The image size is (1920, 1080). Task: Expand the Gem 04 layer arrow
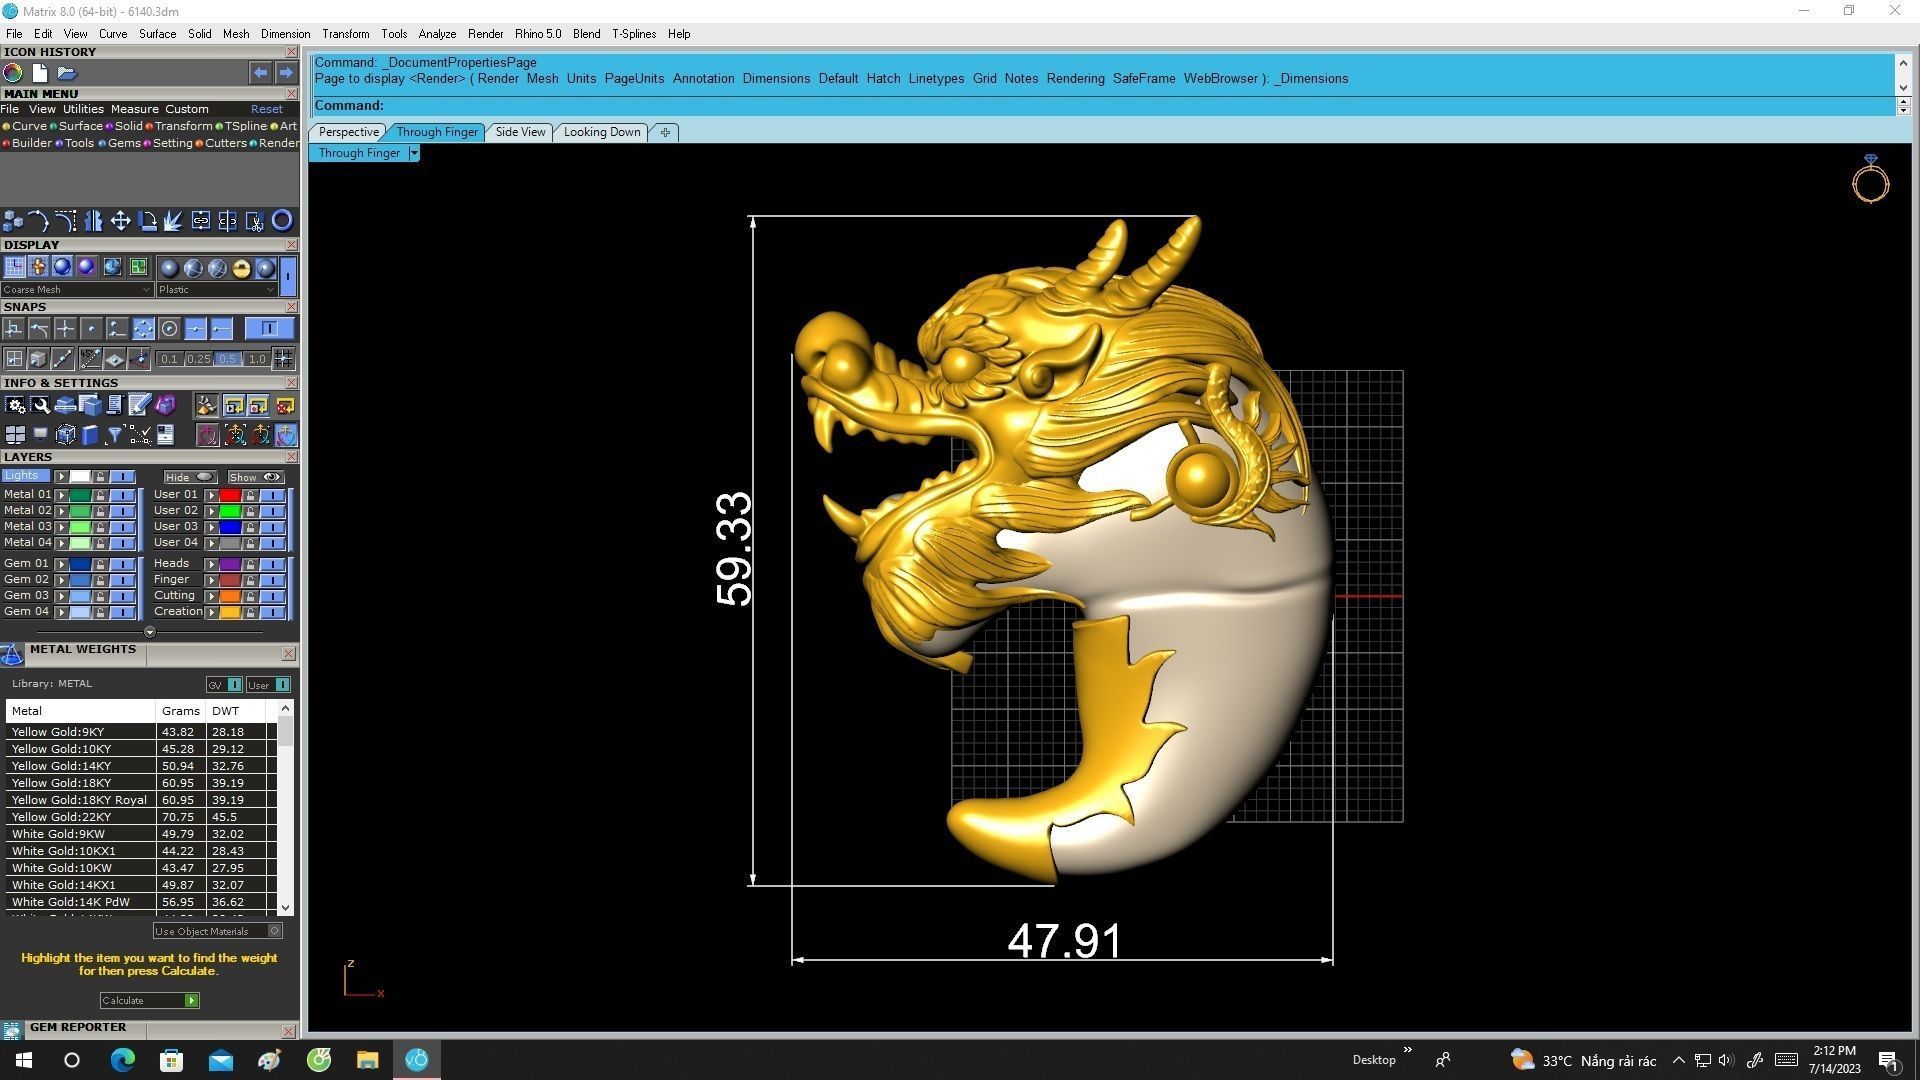point(61,612)
